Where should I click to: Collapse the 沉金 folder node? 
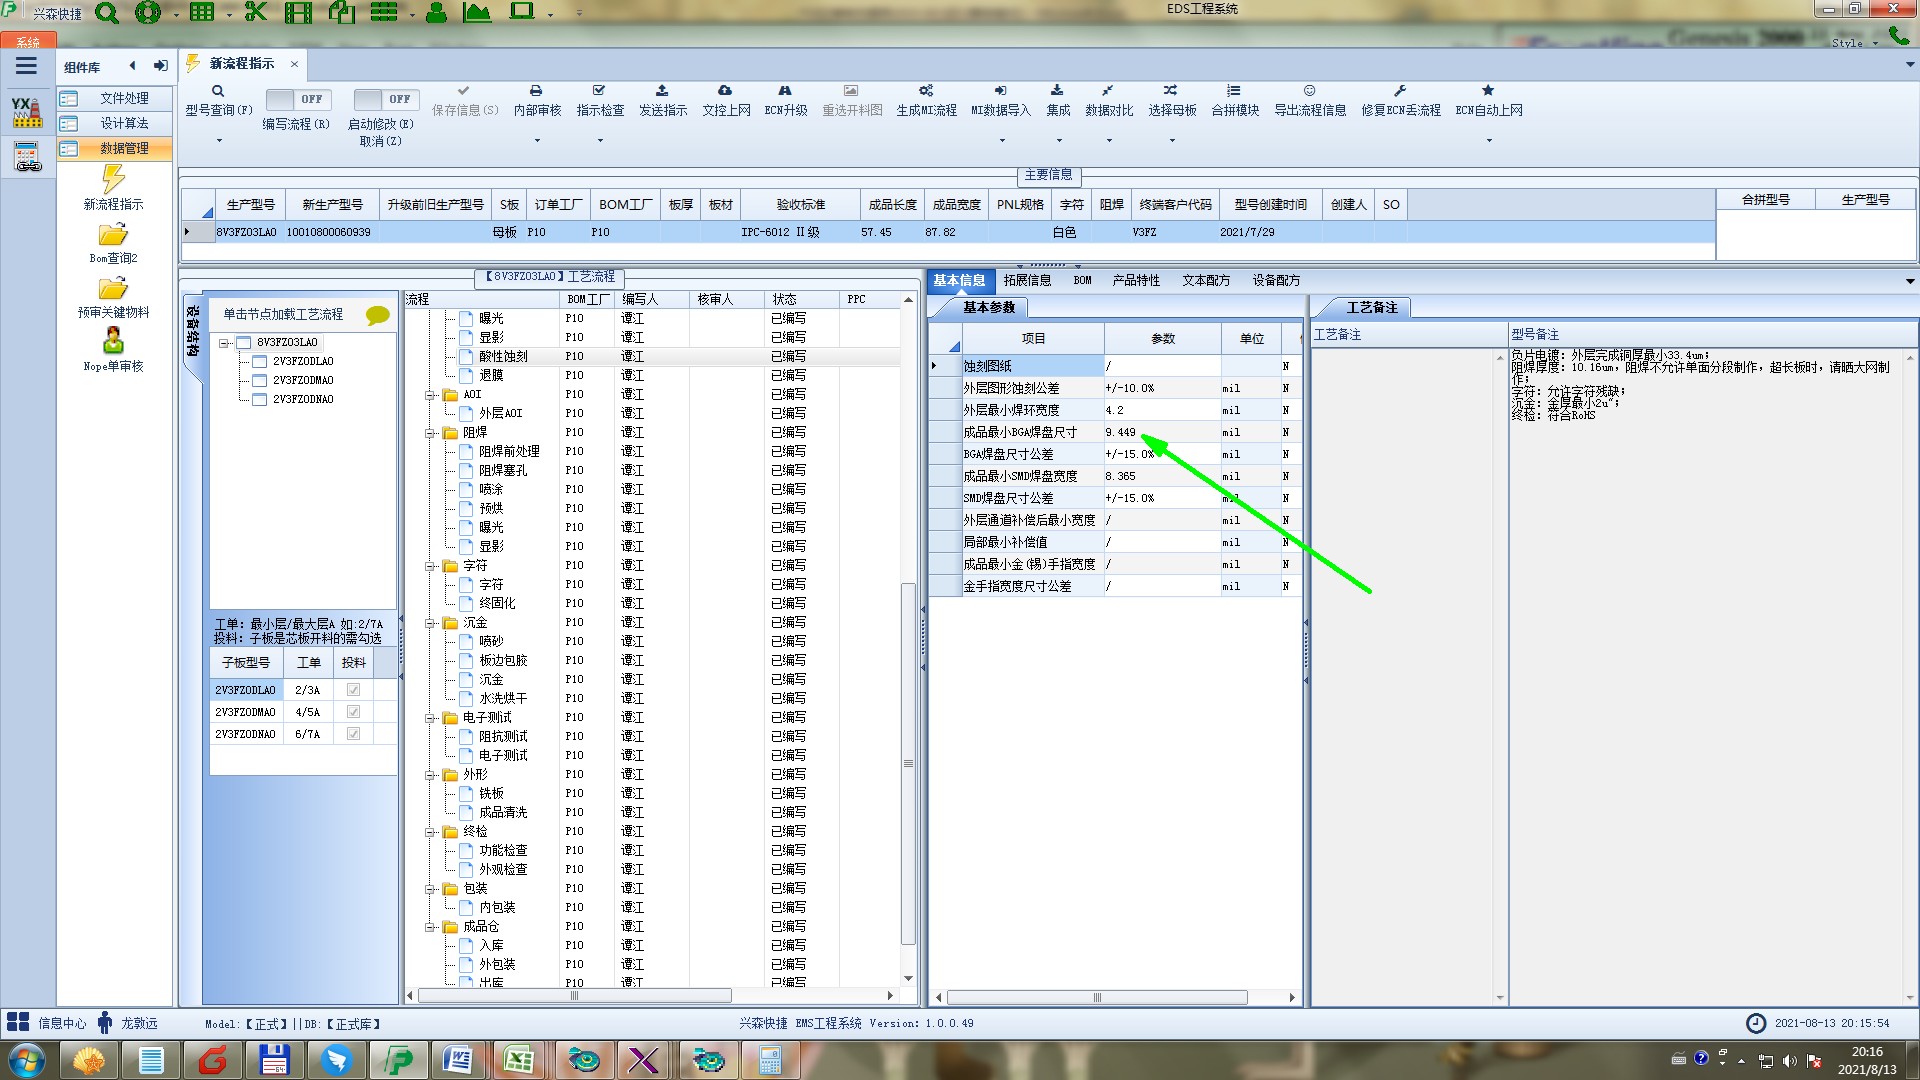pyautogui.click(x=430, y=623)
